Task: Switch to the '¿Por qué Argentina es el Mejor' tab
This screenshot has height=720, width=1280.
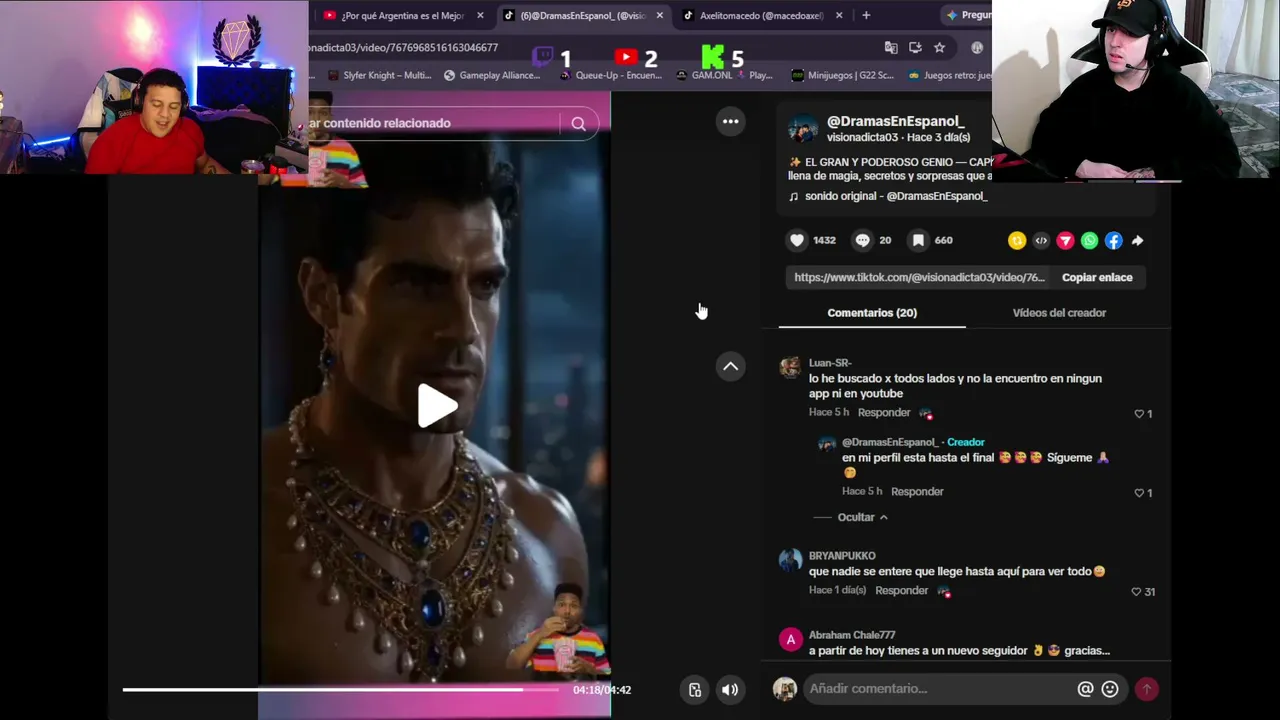Action: click(x=401, y=15)
